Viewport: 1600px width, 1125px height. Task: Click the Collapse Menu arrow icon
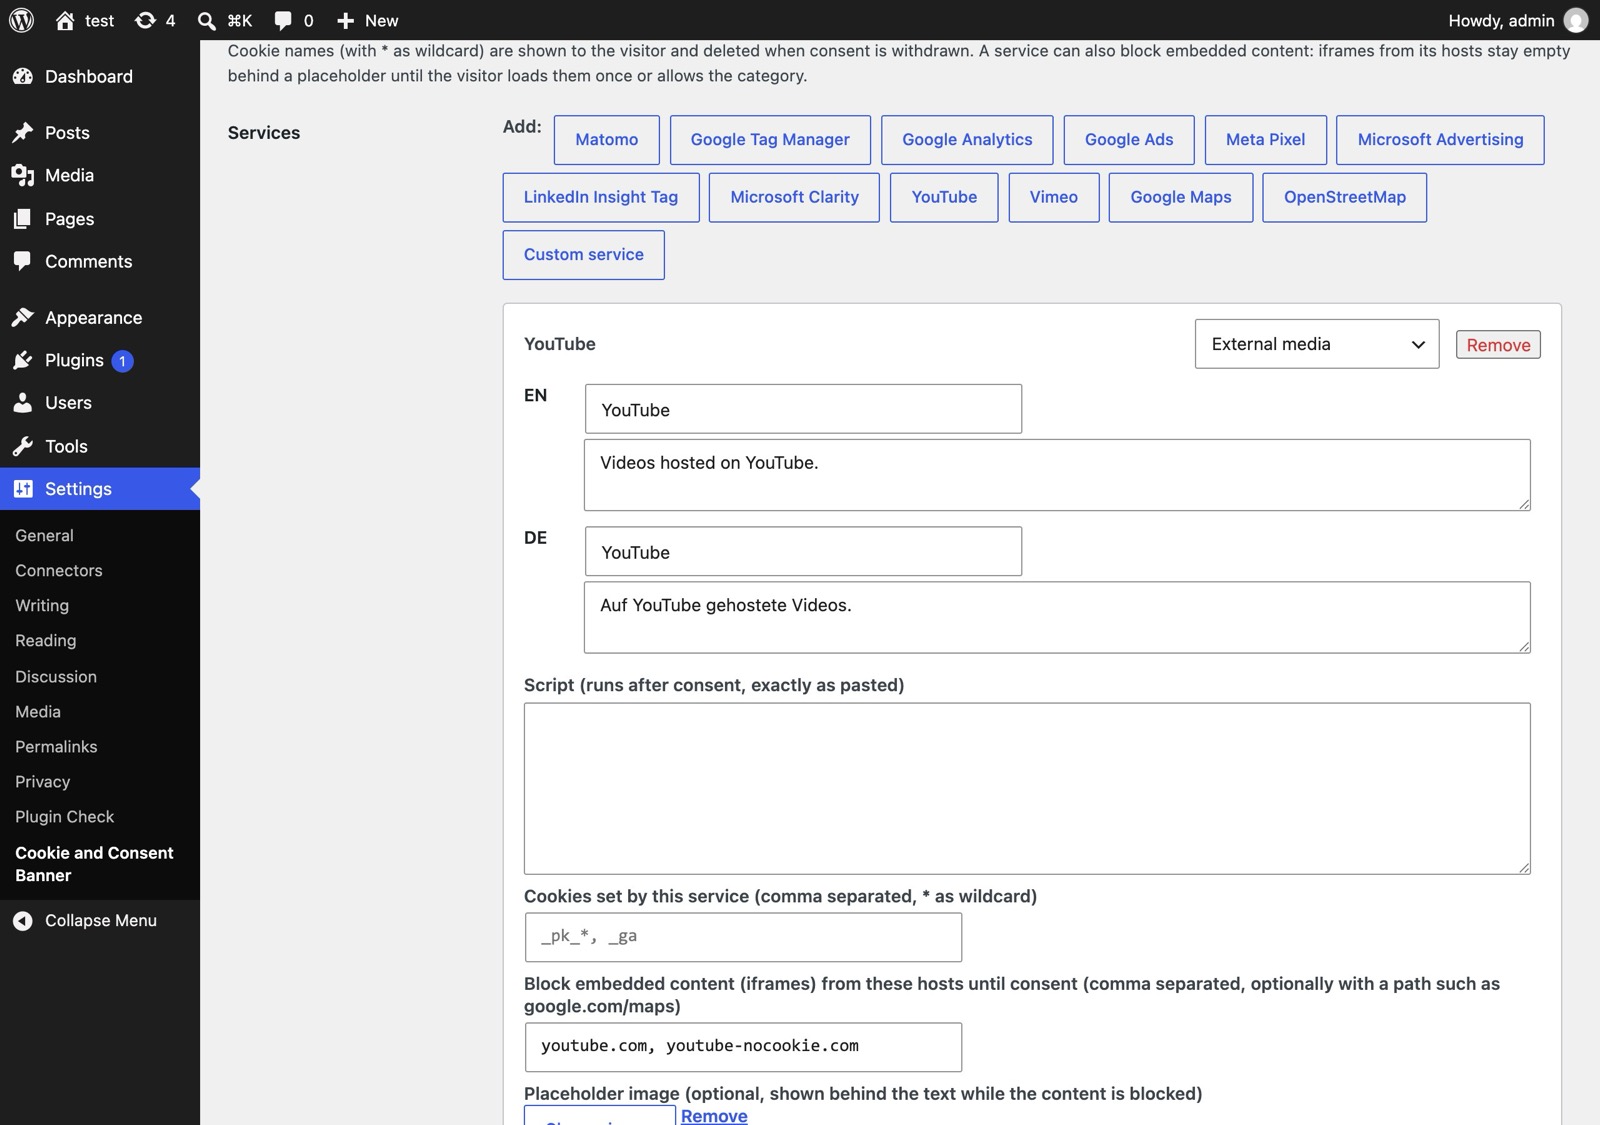23,920
